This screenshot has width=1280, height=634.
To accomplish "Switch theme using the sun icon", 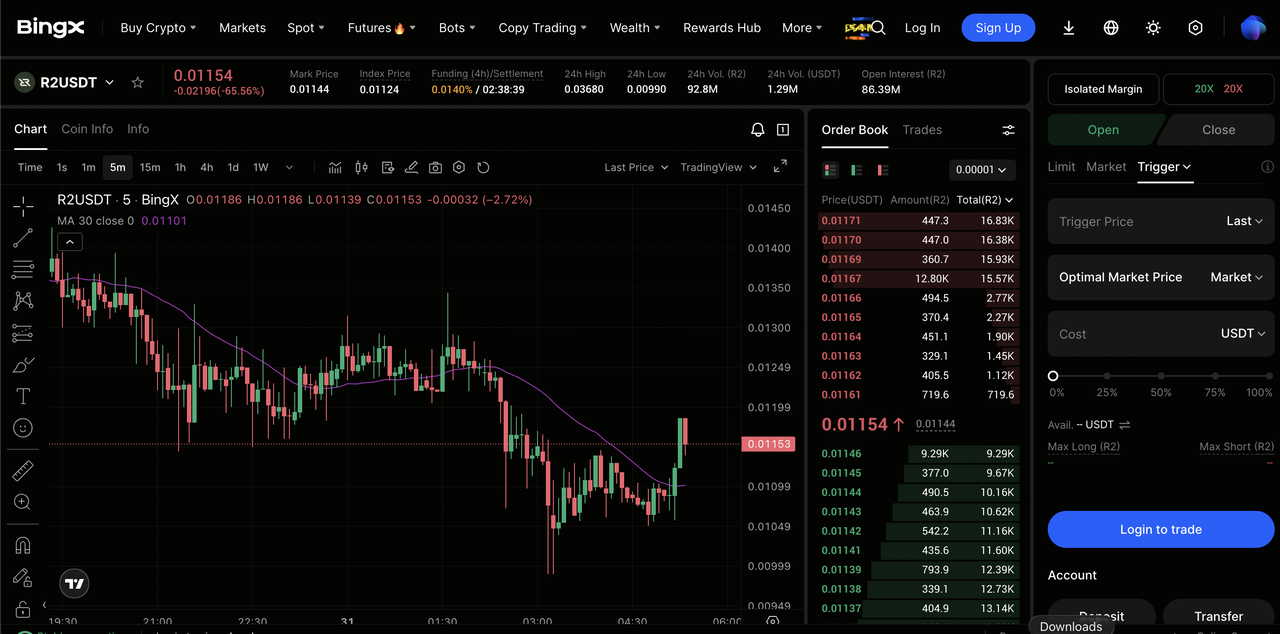I will click(x=1153, y=28).
